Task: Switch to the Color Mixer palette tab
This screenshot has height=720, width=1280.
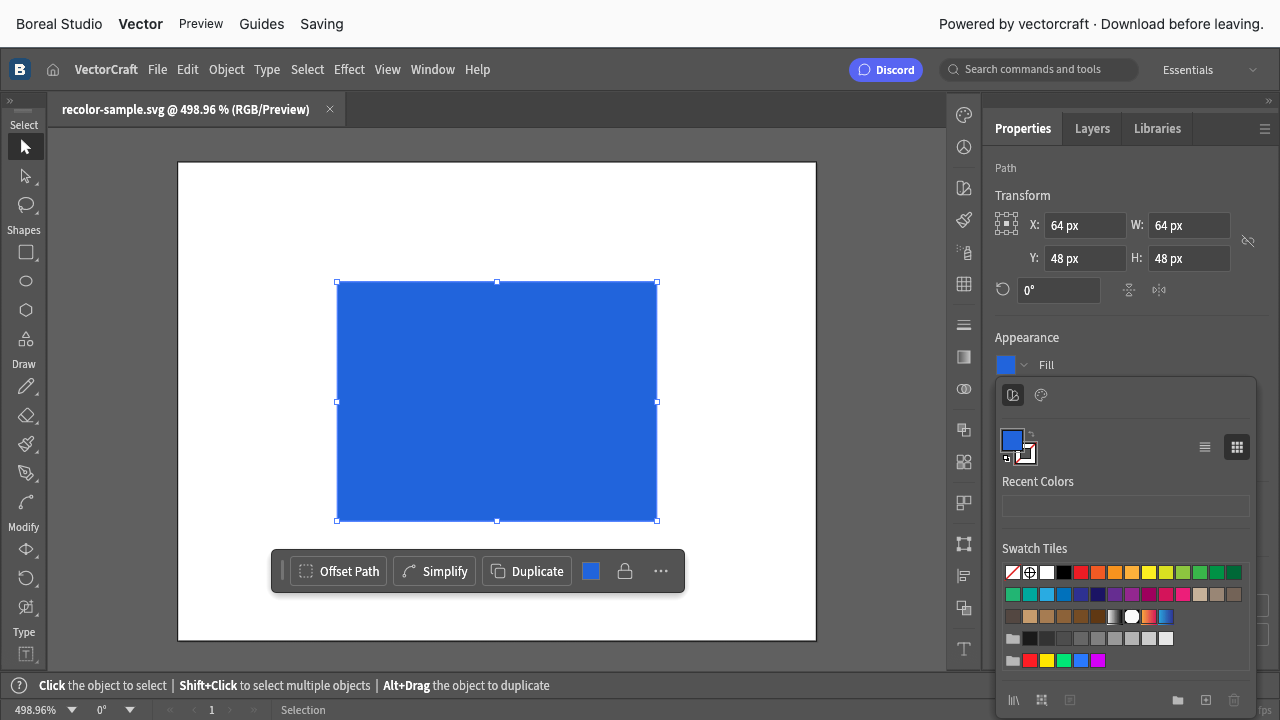Action: pos(1041,395)
